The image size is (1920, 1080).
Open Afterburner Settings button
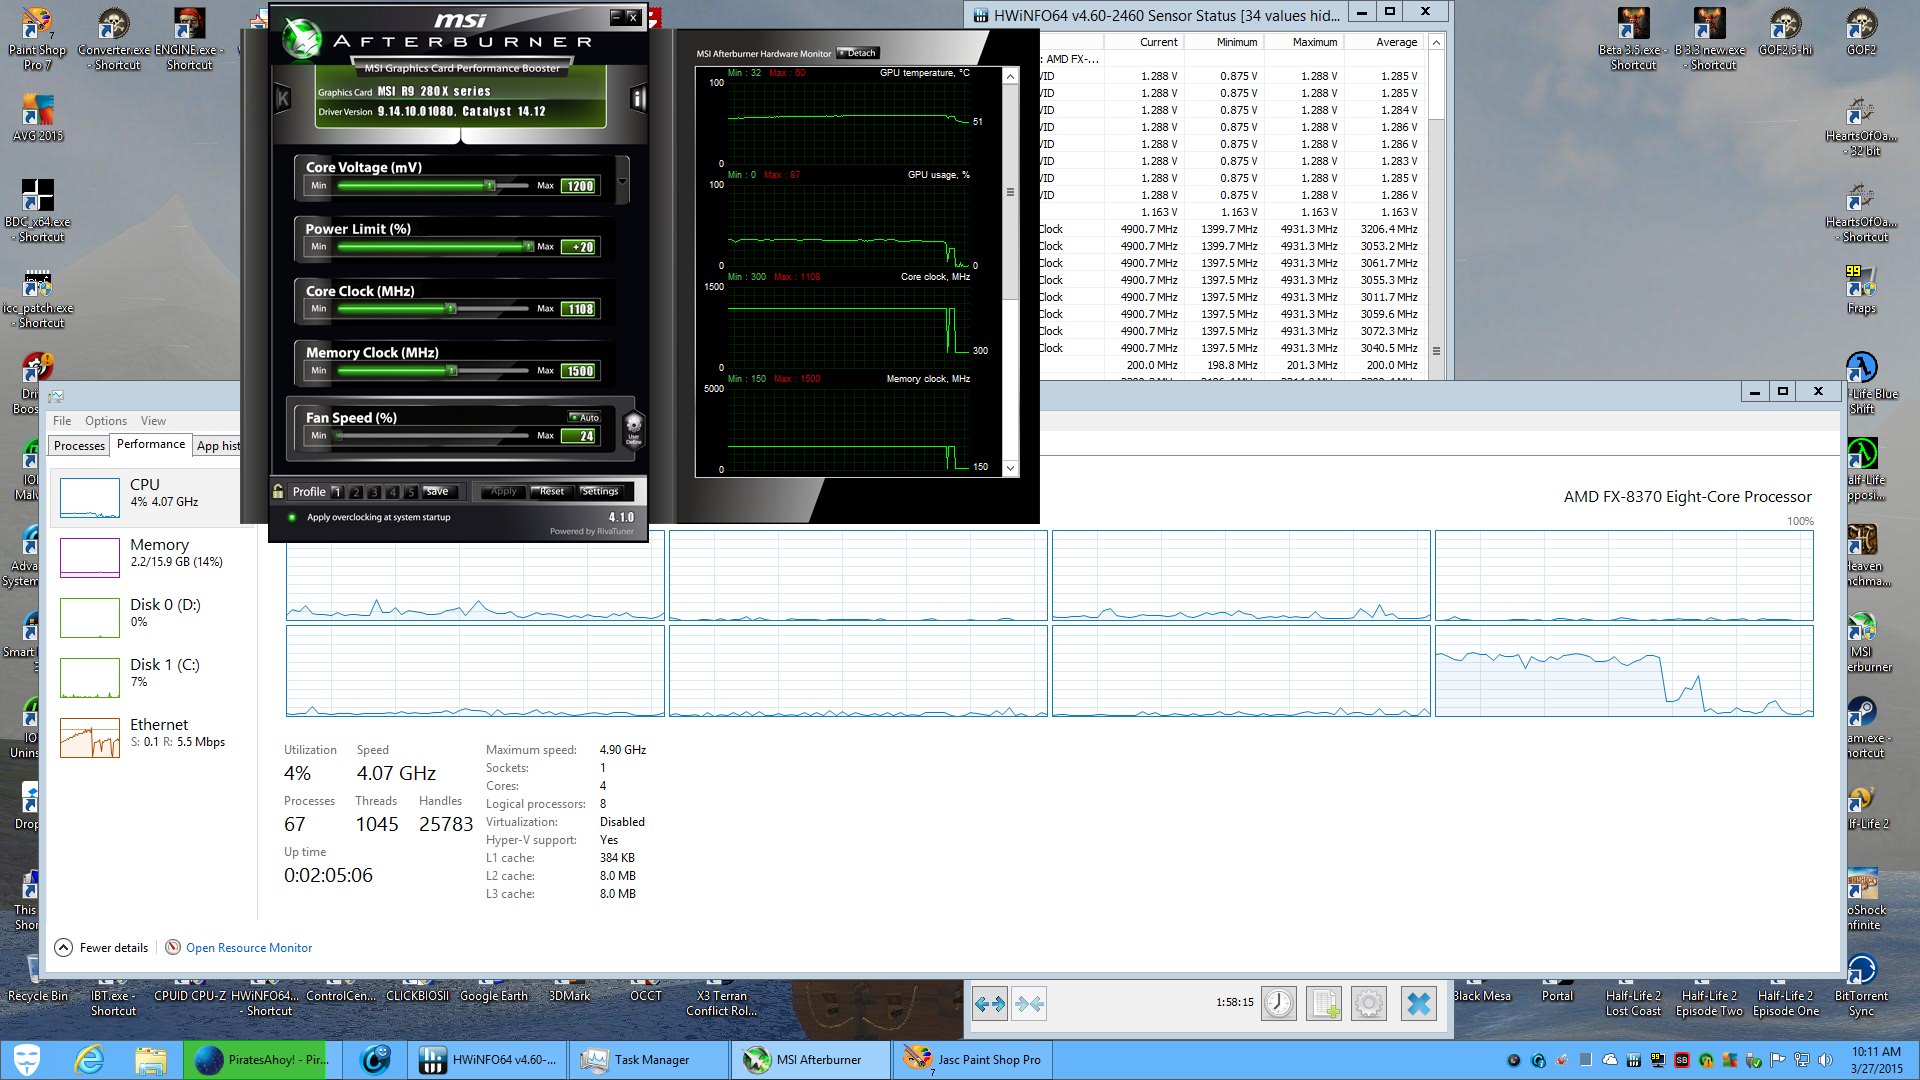(601, 491)
